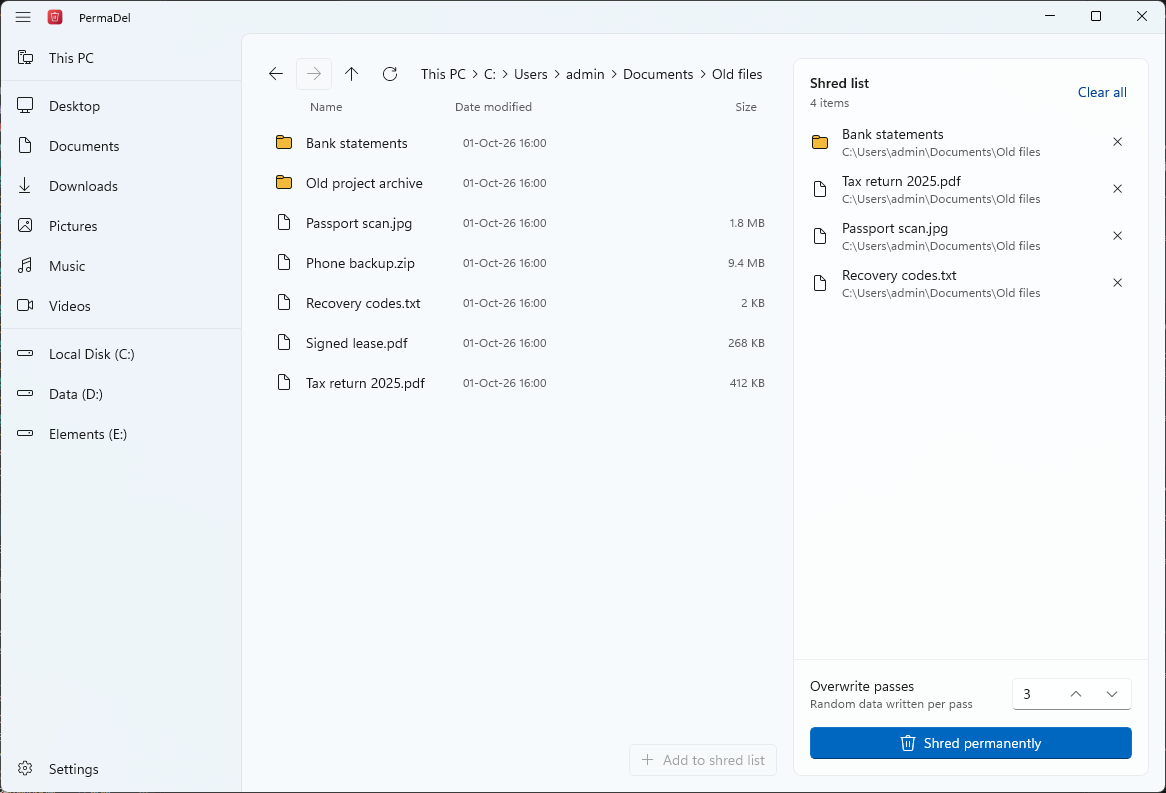1166x793 pixels.
Task: Open the hamburger navigation menu
Action: (23, 17)
